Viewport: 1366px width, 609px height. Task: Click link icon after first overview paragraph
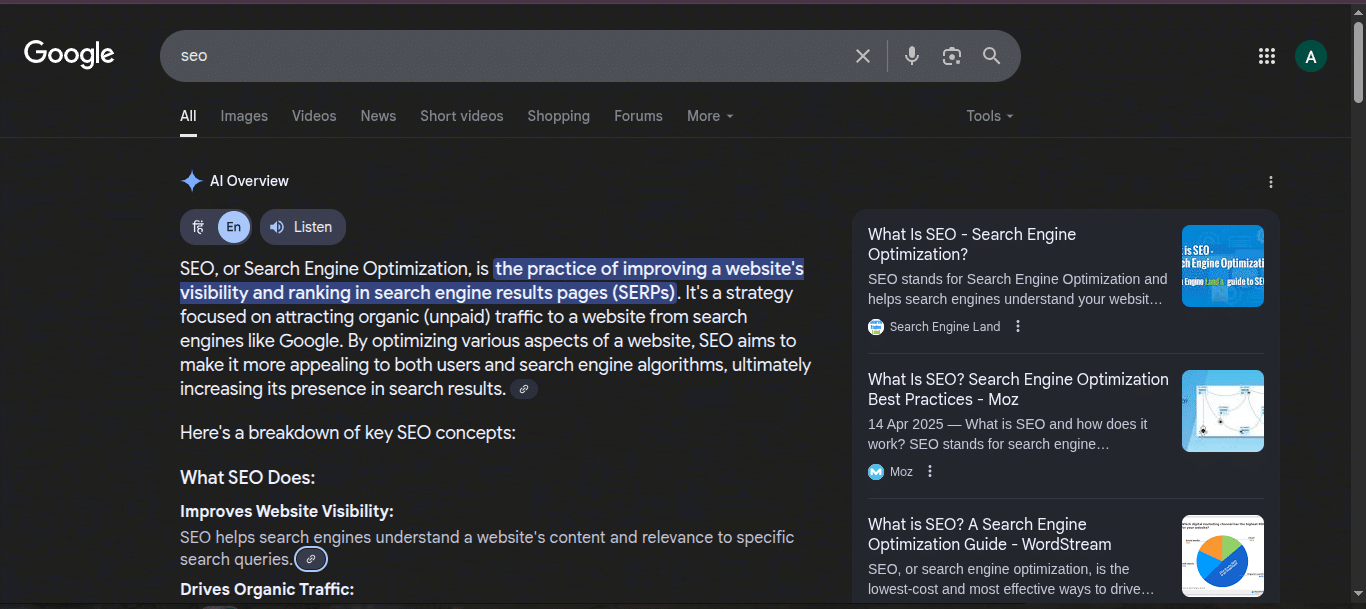[524, 389]
